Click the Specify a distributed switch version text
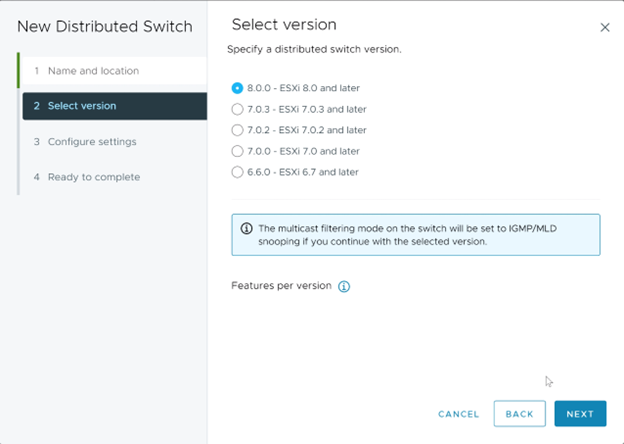624x444 pixels. tap(314, 48)
